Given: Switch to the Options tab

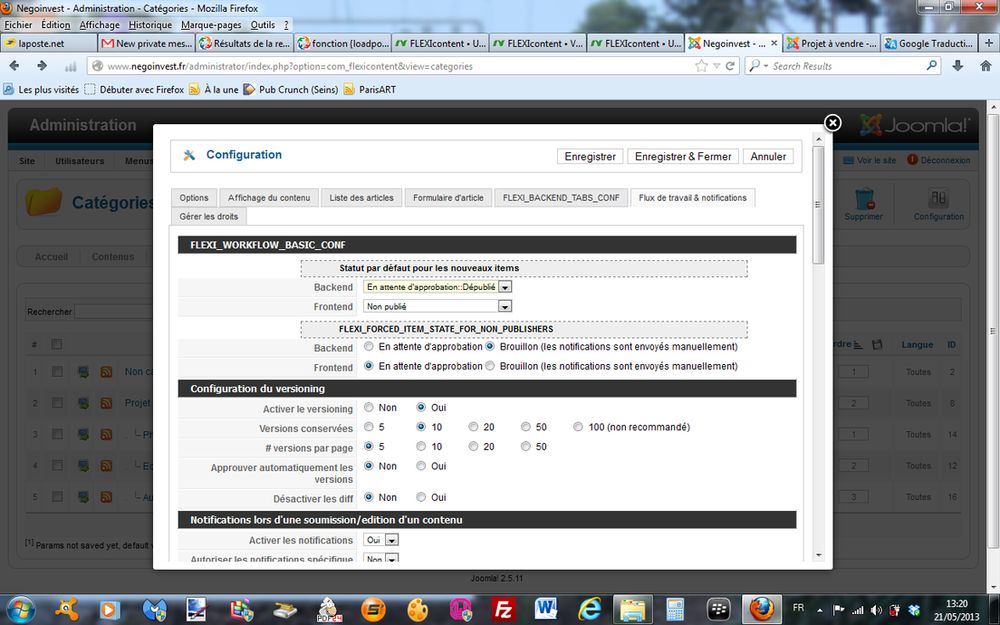Looking at the screenshot, I should [x=194, y=198].
